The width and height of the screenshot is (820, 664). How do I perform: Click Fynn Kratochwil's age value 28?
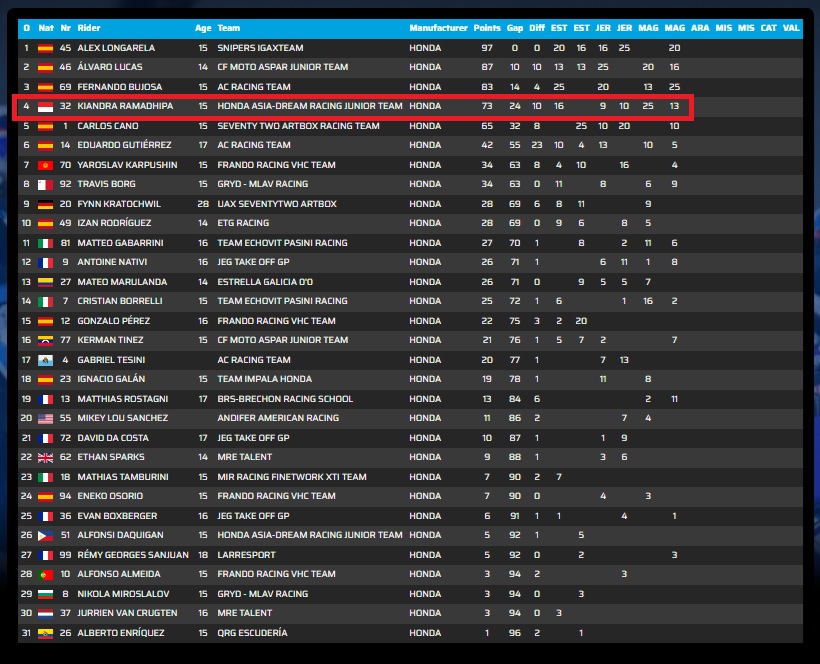pos(203,204)
